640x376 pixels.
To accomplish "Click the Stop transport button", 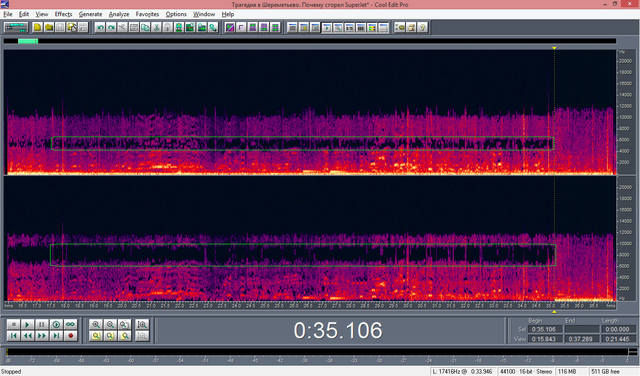I will [13, 325].
